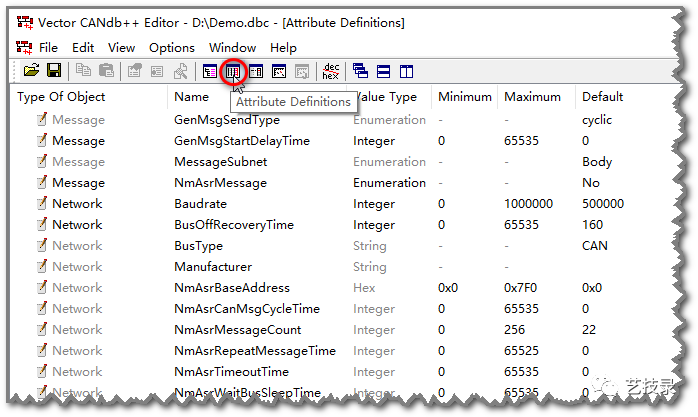698x417 pixels.
Task: Click the attribute icon in the GenMsgSendType row
Action: pyautogui.click(x=42, y=119)
